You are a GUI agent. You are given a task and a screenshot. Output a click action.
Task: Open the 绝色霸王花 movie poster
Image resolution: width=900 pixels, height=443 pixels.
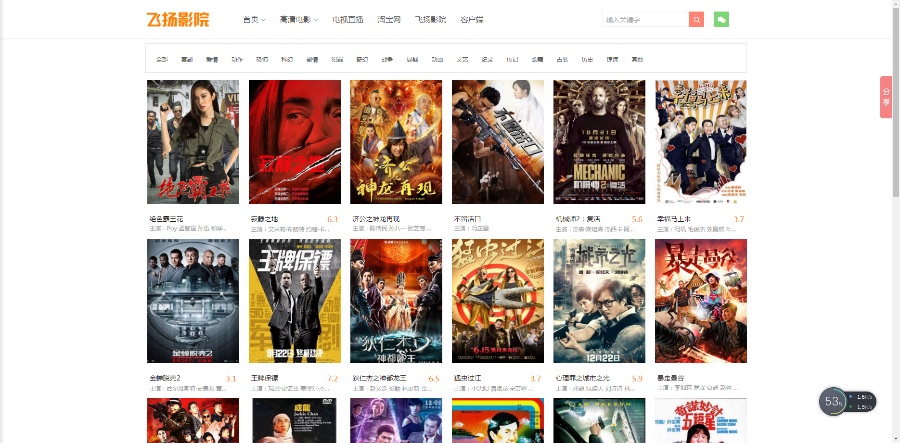193,142
